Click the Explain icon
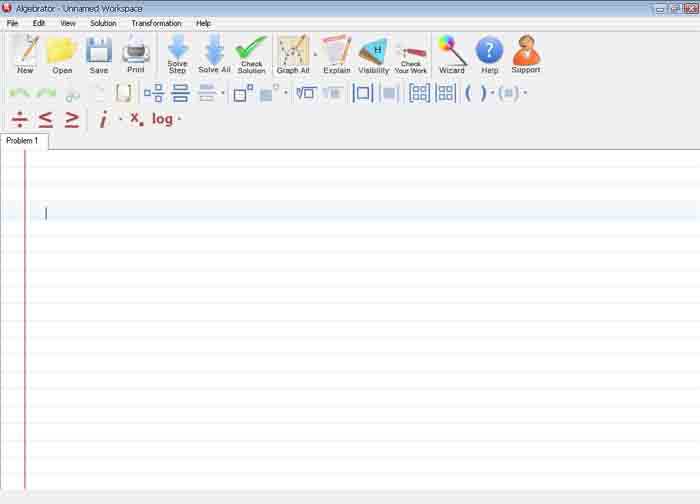 pos(337,54)
